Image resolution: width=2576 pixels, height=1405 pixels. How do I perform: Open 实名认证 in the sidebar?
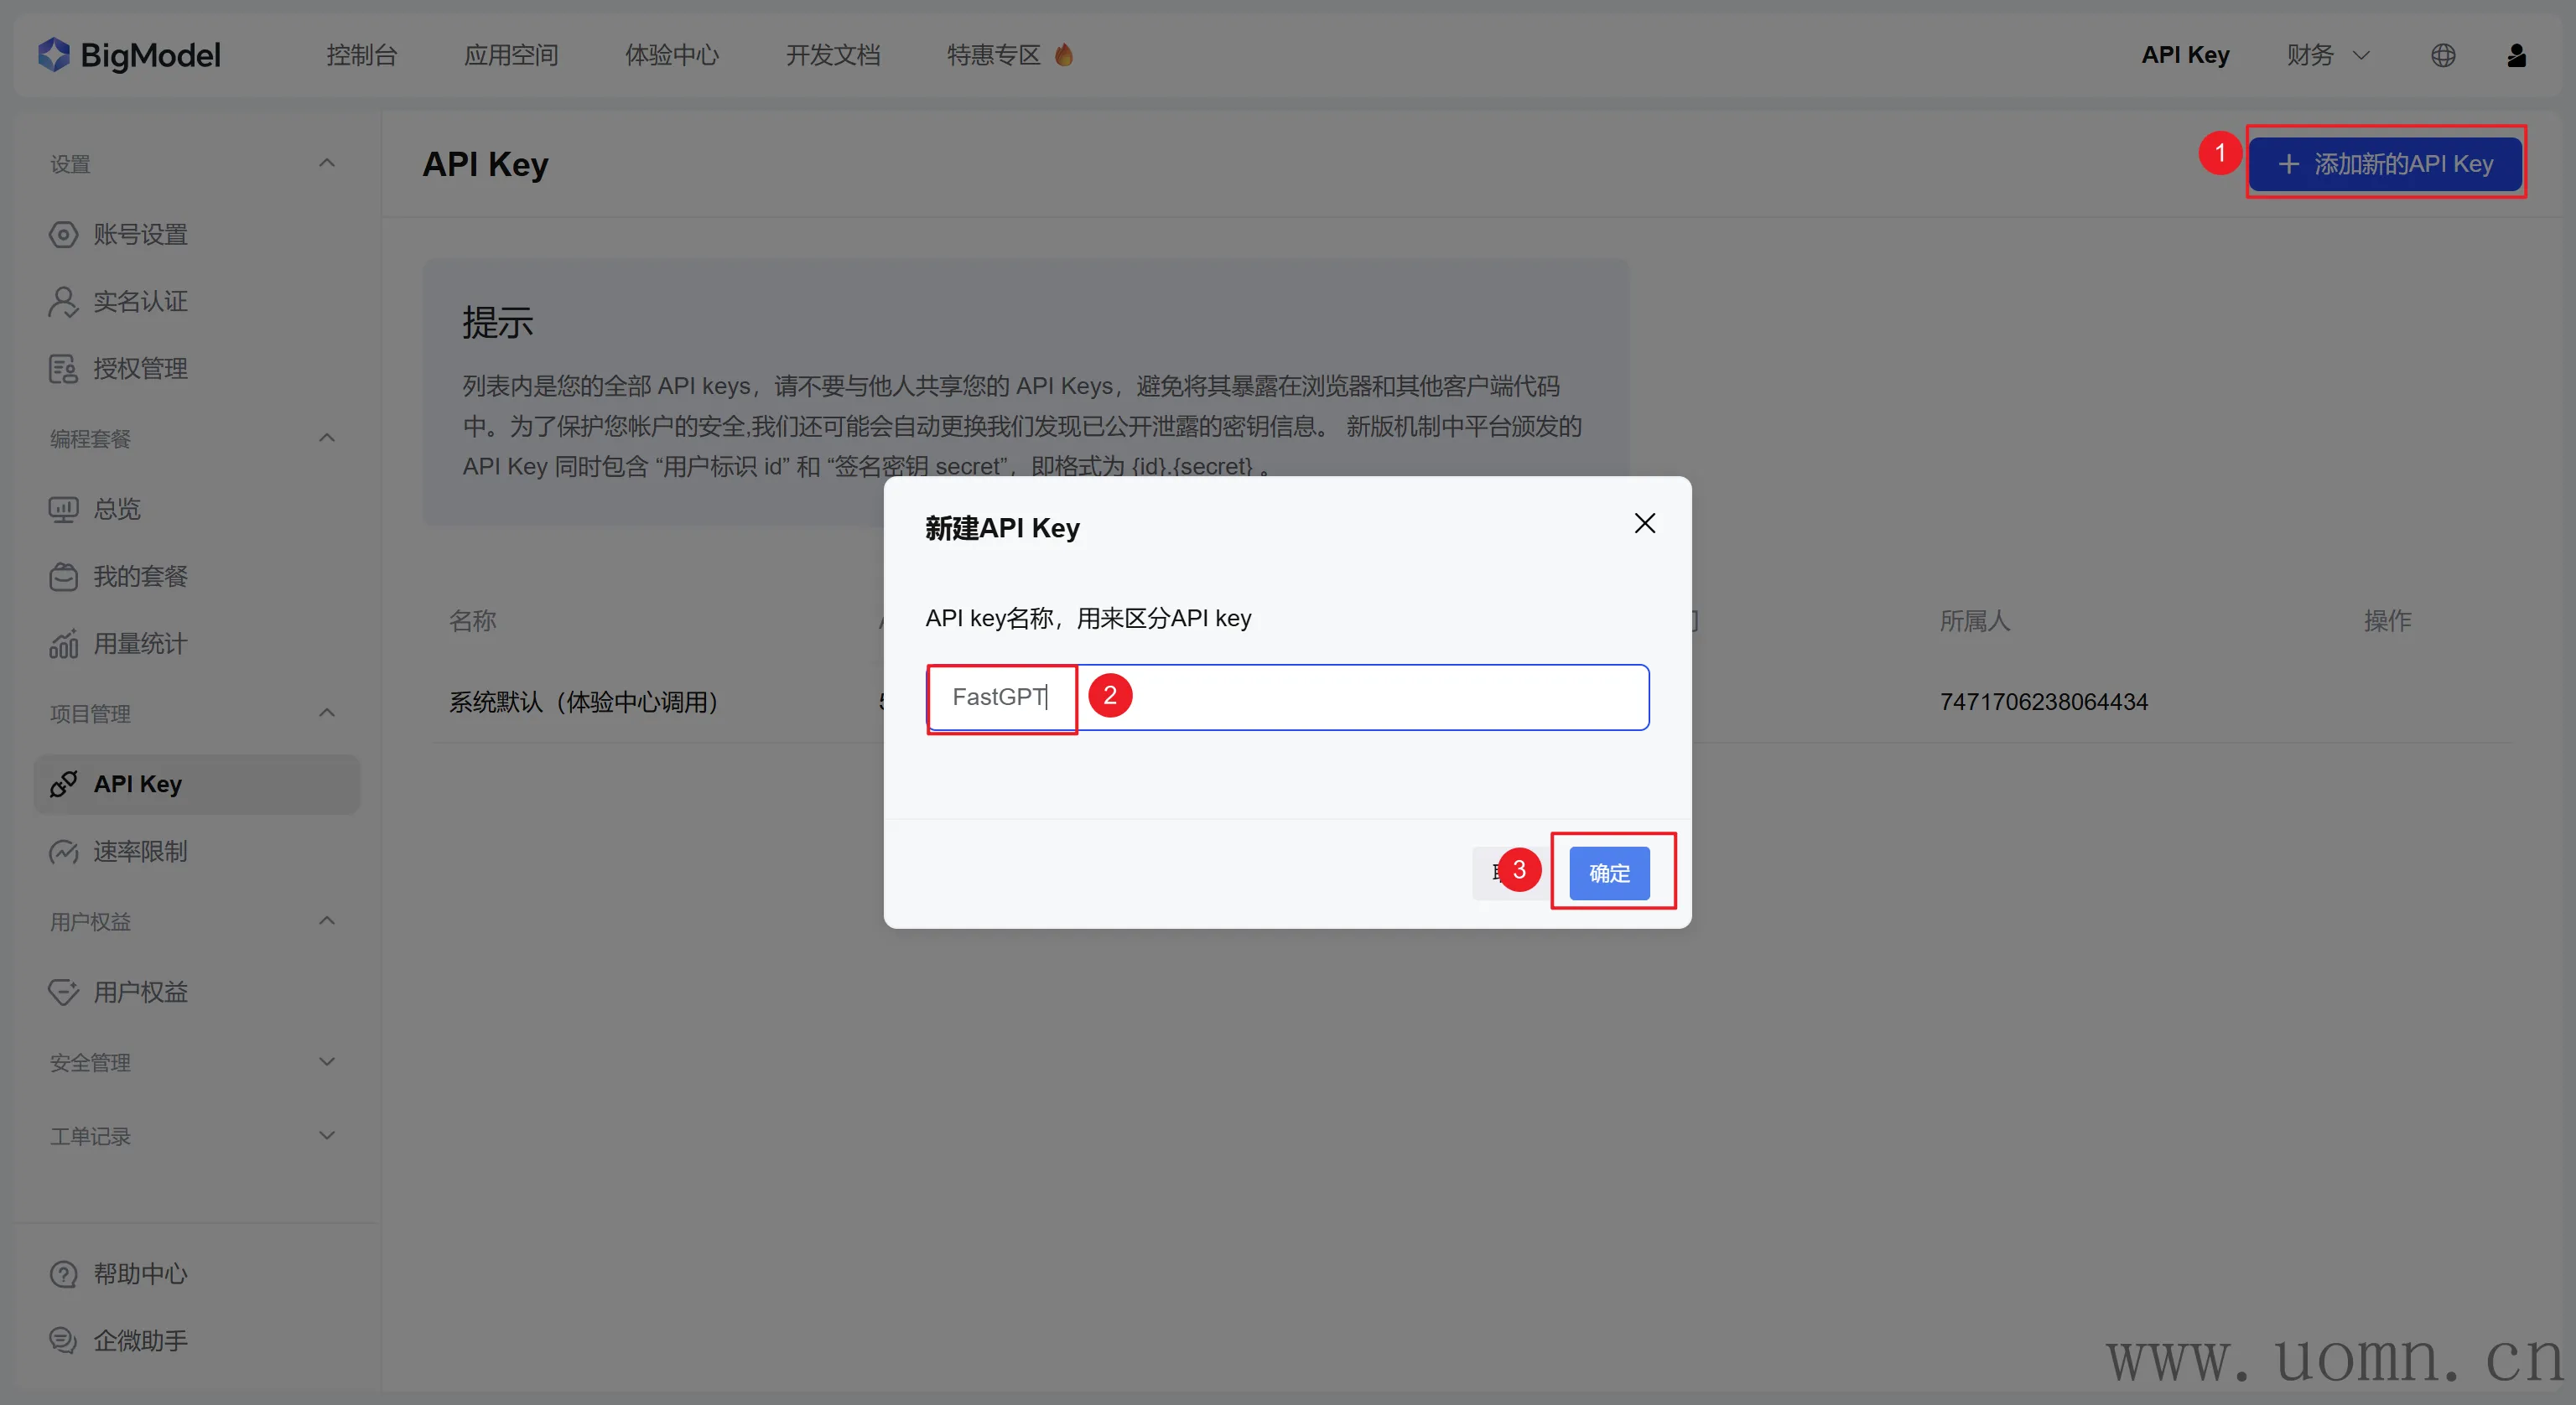click(x=140, y=301)
